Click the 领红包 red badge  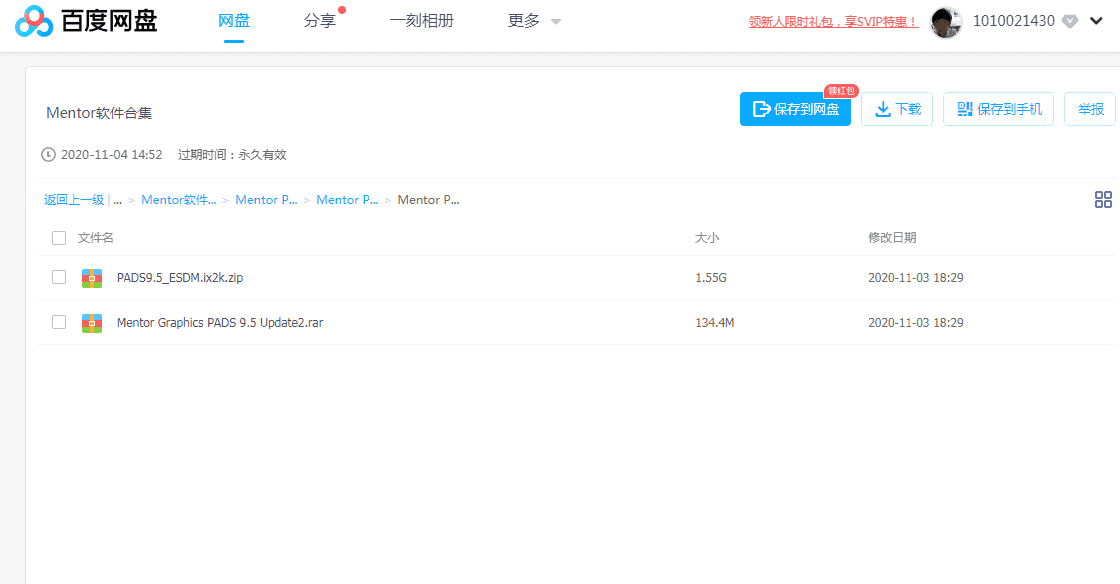tap(841, 91)
